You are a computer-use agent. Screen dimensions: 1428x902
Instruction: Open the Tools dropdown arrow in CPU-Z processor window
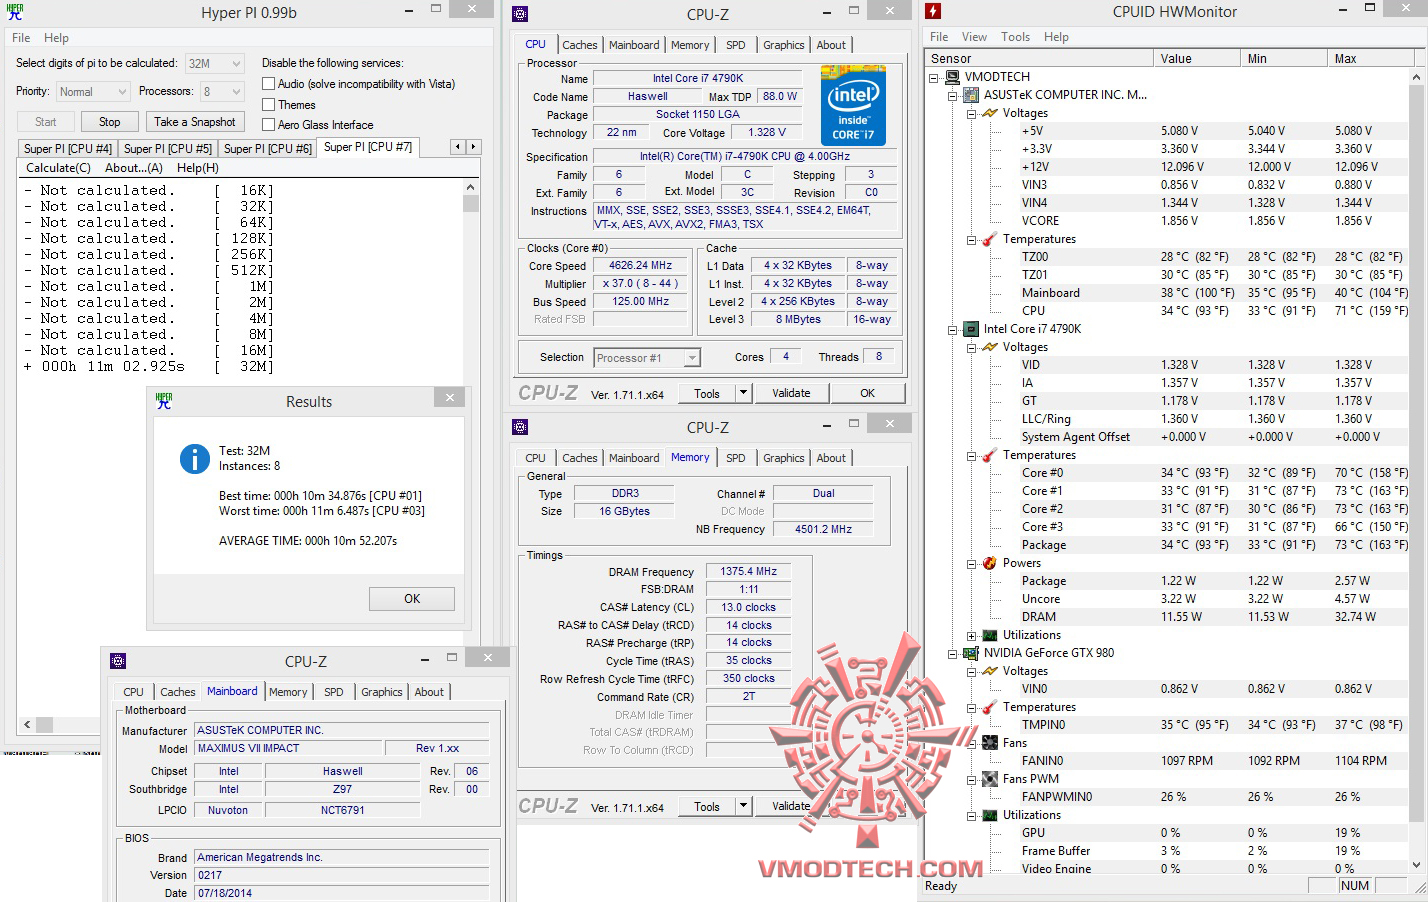(x=743, y=393)
